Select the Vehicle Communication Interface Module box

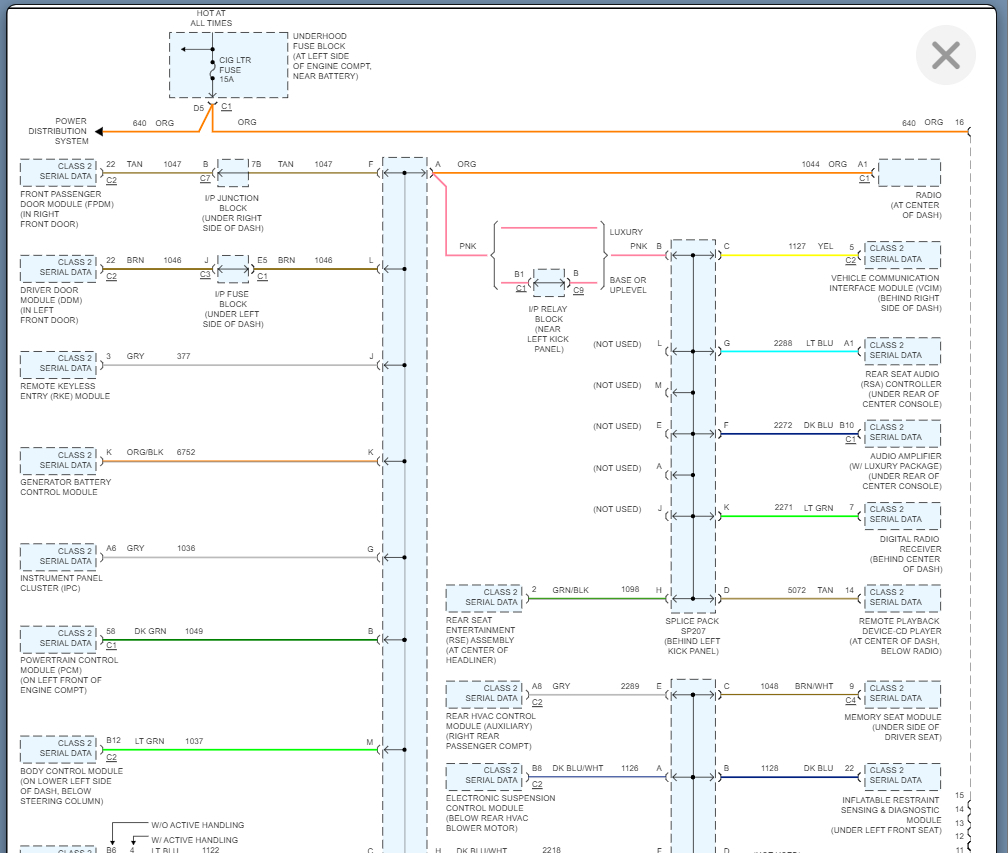(x=903, y=255)
